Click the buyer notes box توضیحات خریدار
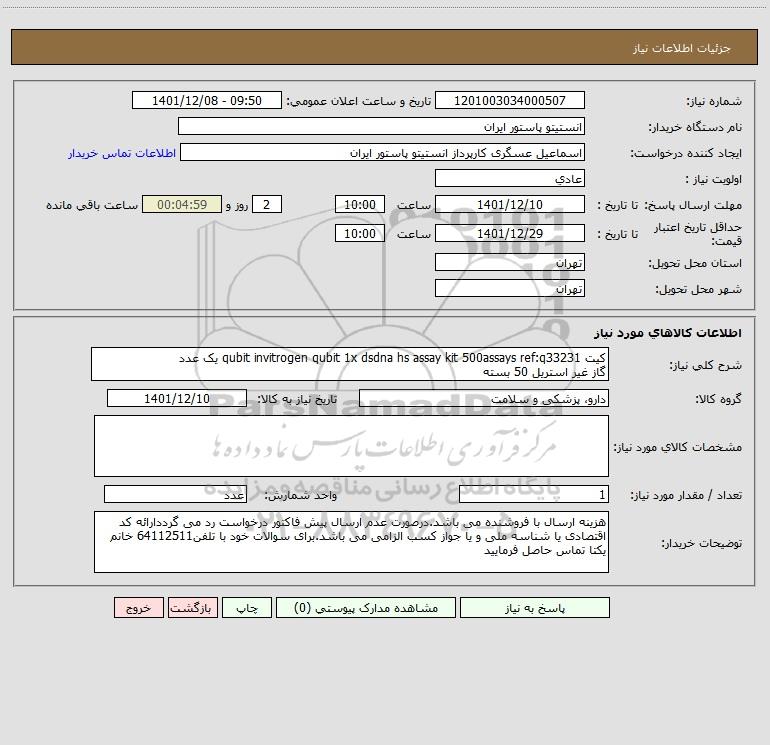The width and height of the screenshot is (770, 745). pyautogui.click(x=351, y=542)
